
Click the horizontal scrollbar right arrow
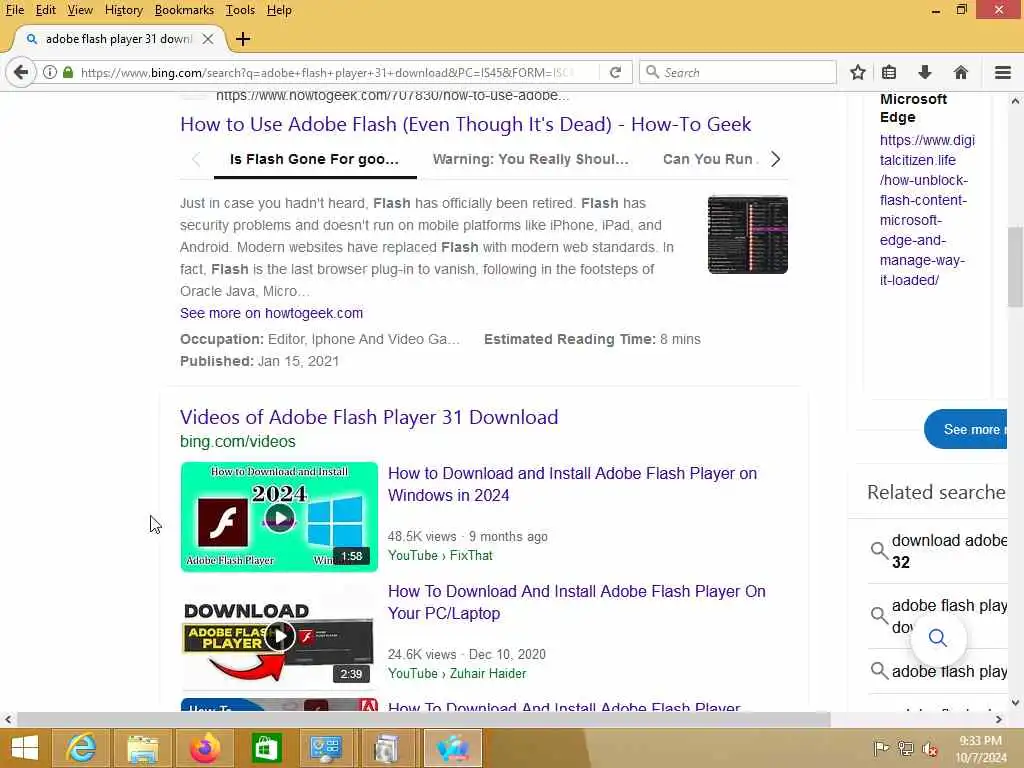(999, 720)
